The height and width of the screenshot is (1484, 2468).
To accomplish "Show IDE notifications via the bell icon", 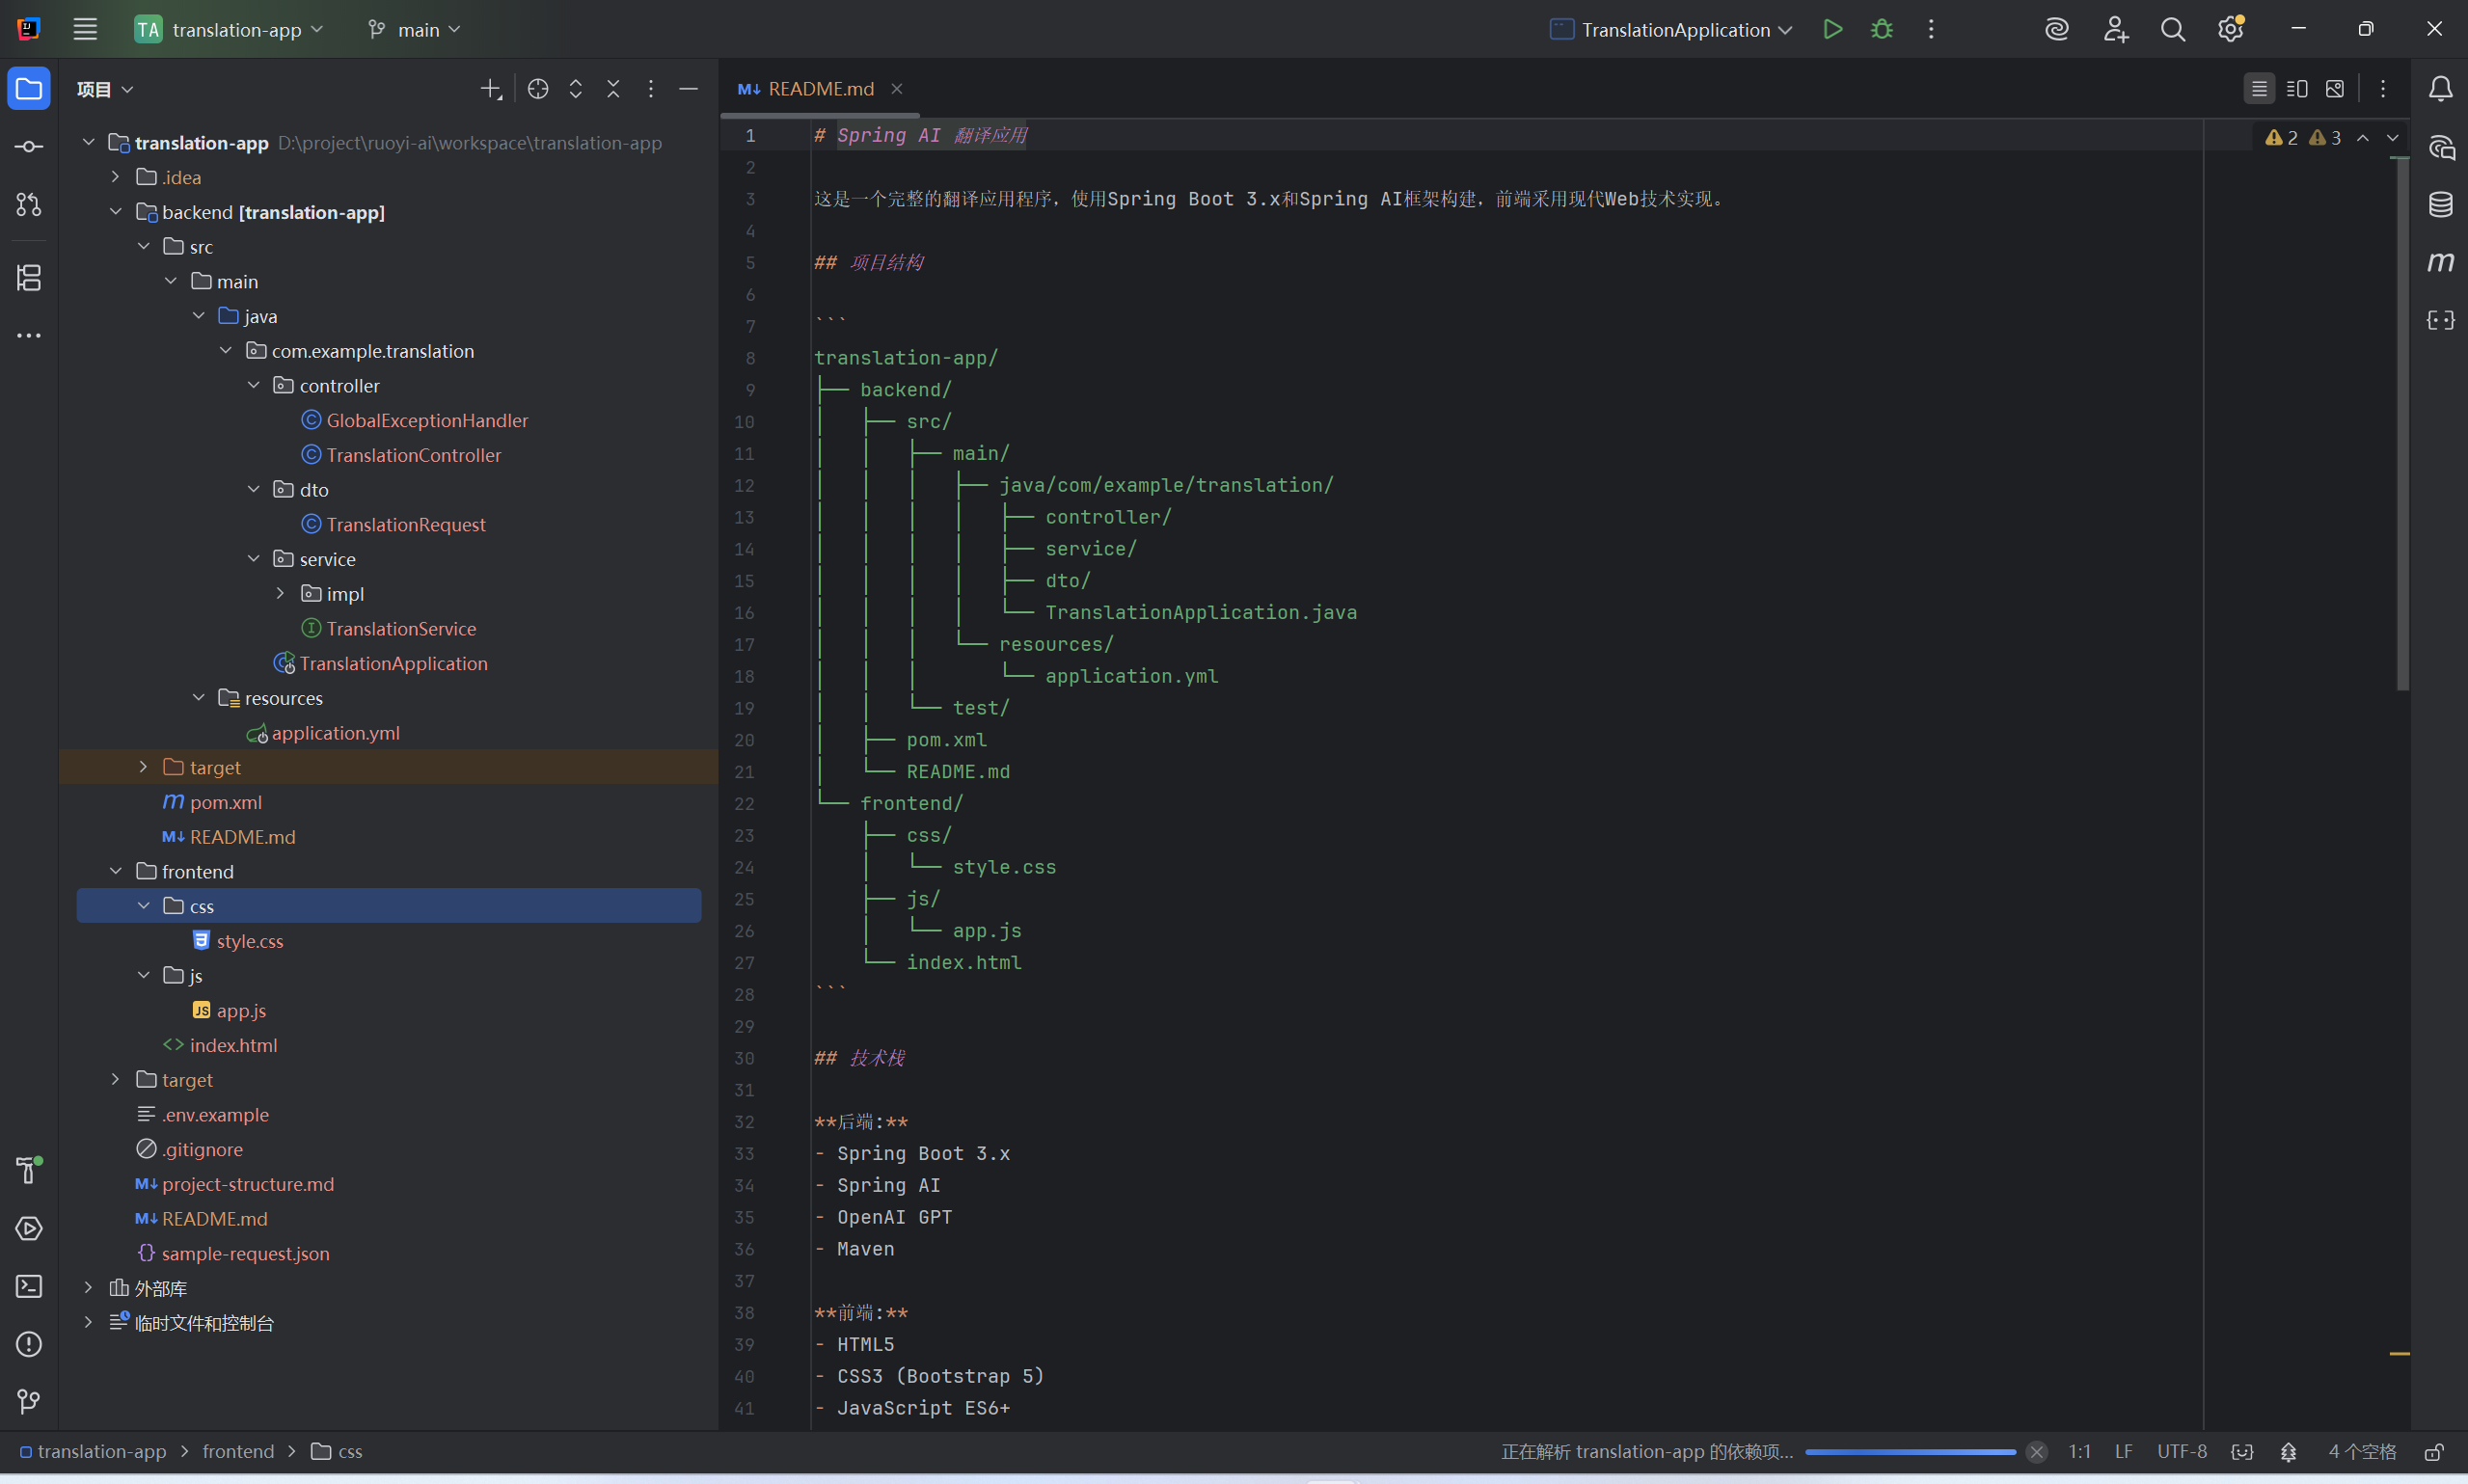I will [x=2440, y=88].
